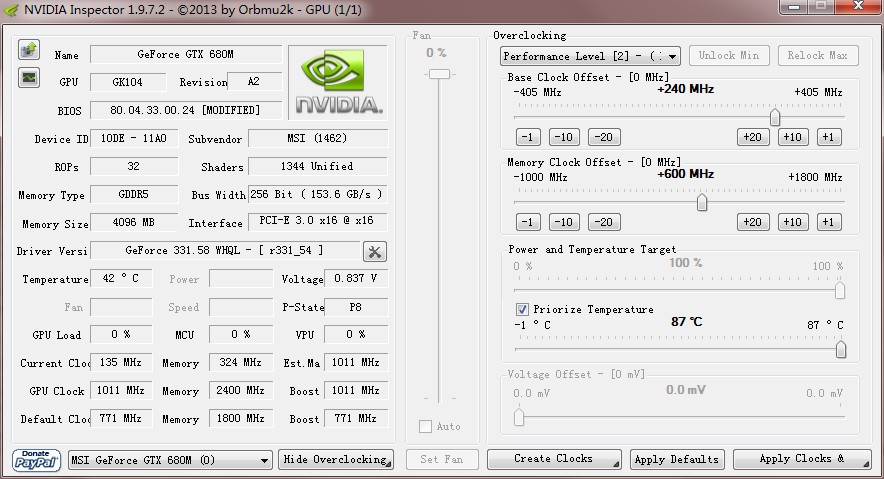
Task: Click the Memory Size field 4096 MB
Action: (x=134, y=222)
